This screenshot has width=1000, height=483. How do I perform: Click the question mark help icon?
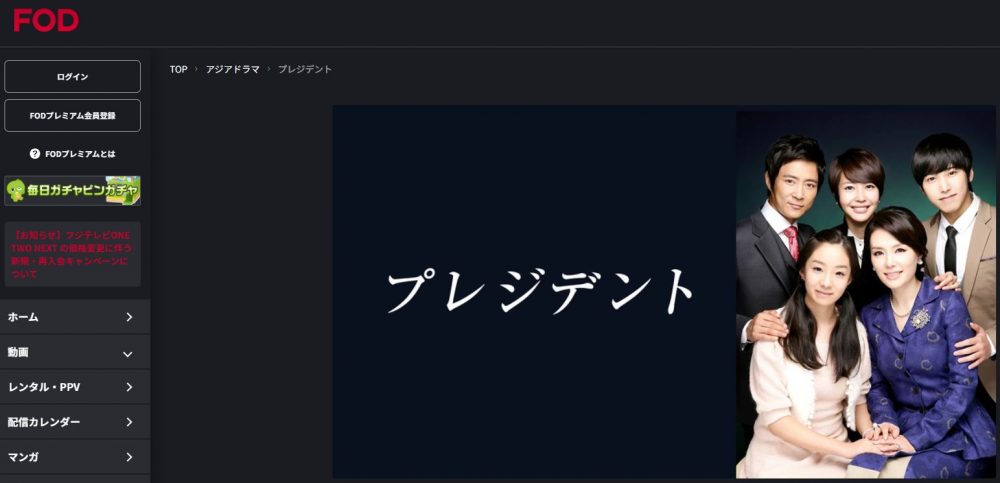(35, 154)
